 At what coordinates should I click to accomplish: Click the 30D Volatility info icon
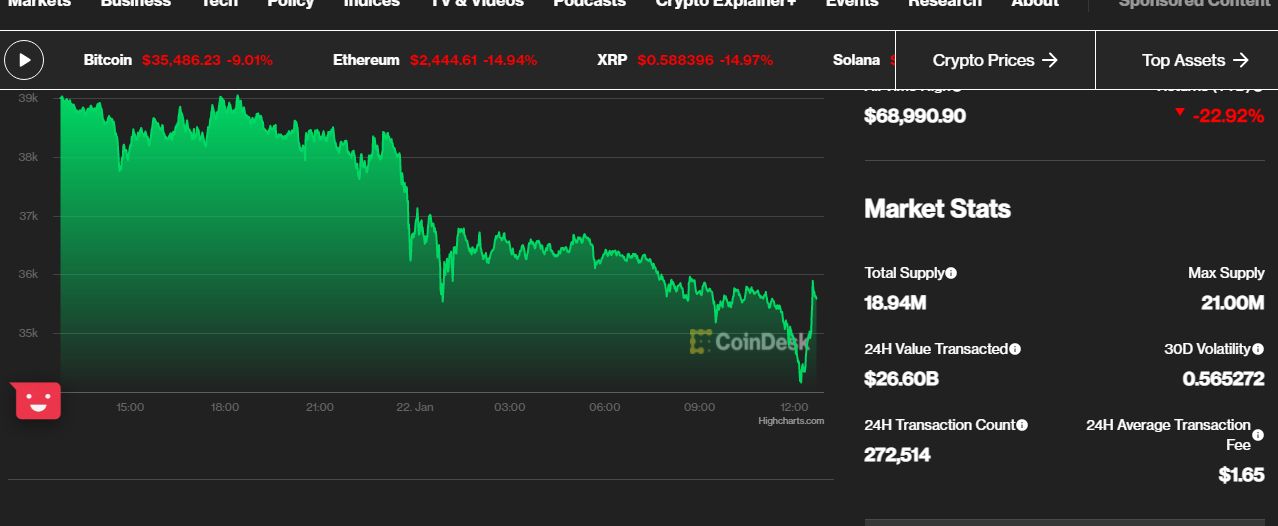pos(1258,349)
